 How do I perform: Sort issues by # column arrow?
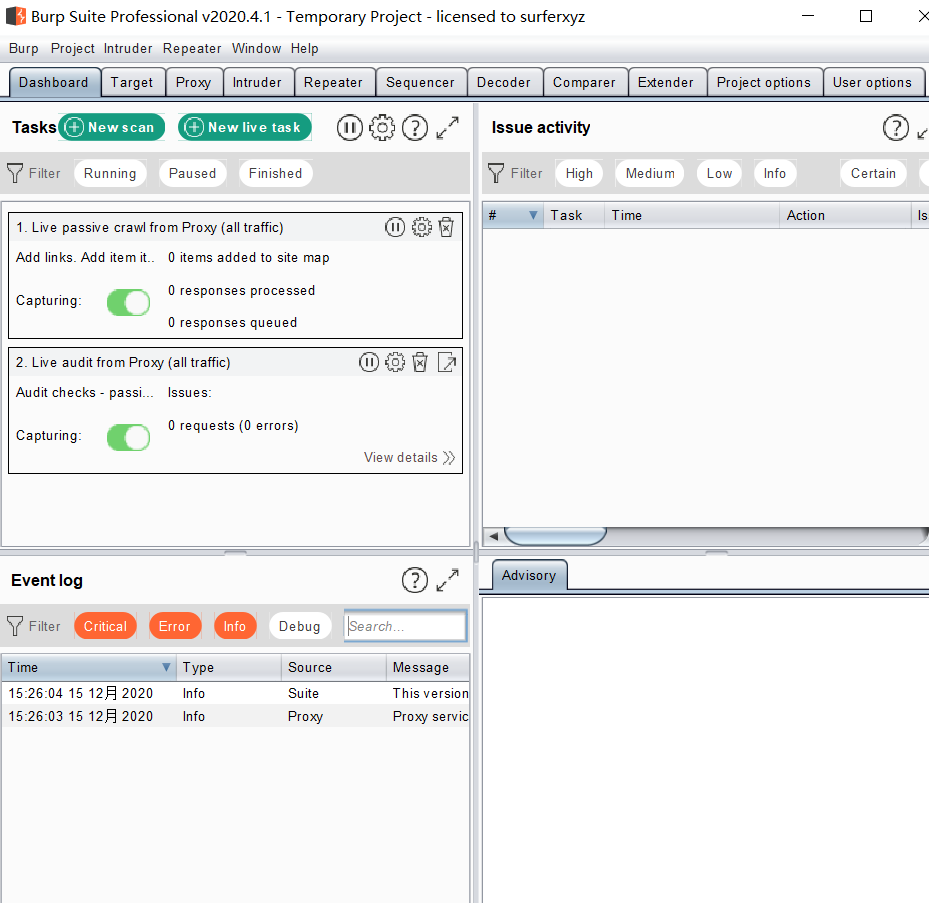tap(533, 215)
